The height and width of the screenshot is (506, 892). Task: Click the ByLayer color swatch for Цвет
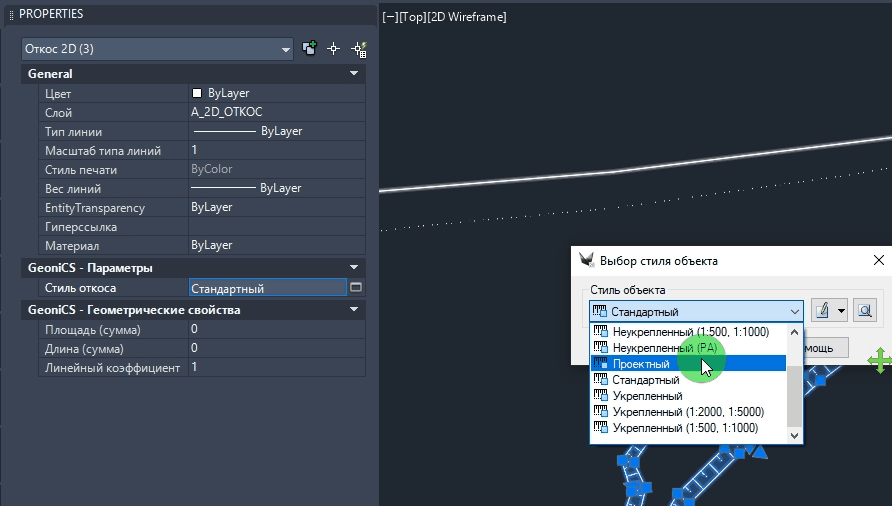coord(197,93)
